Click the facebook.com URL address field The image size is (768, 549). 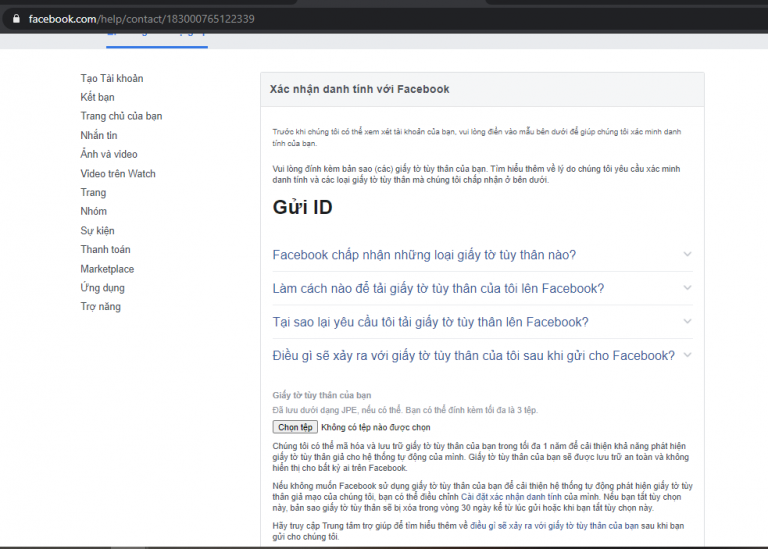(141, 19)
